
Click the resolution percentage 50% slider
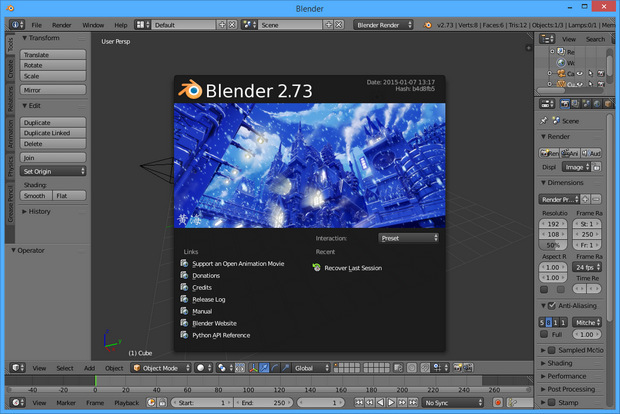(553, 245)
